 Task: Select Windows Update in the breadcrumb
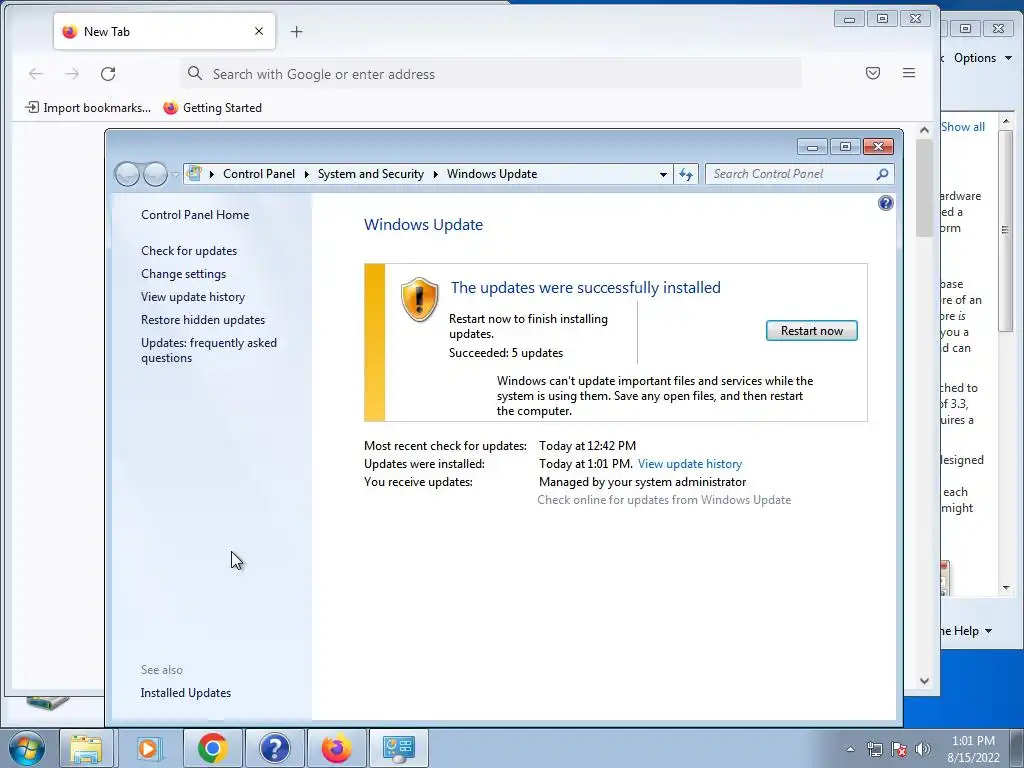(492, 174)
